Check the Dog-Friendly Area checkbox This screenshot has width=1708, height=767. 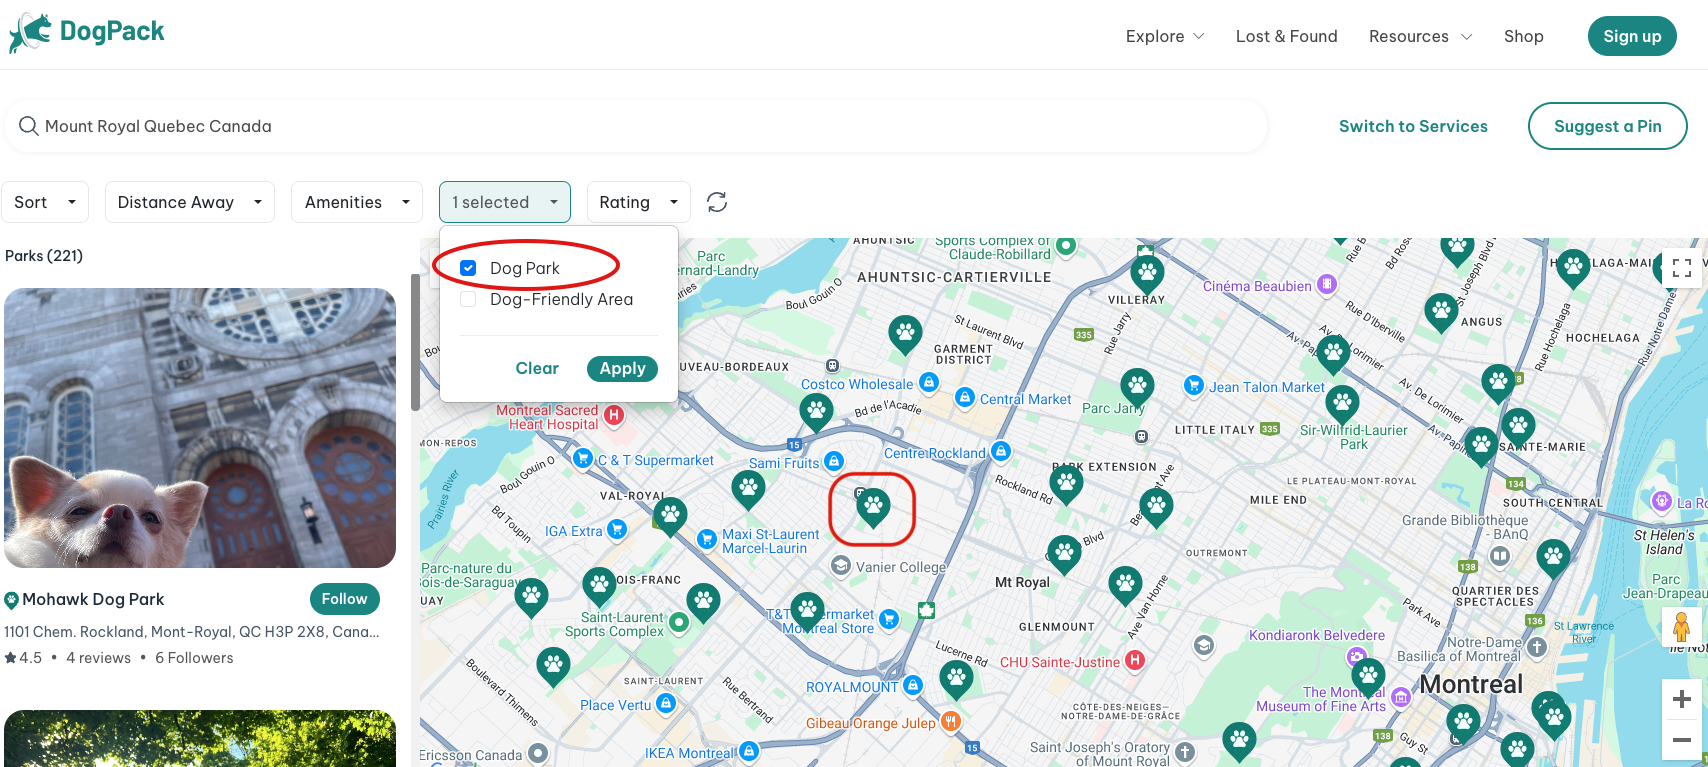(x=468, y=299)
